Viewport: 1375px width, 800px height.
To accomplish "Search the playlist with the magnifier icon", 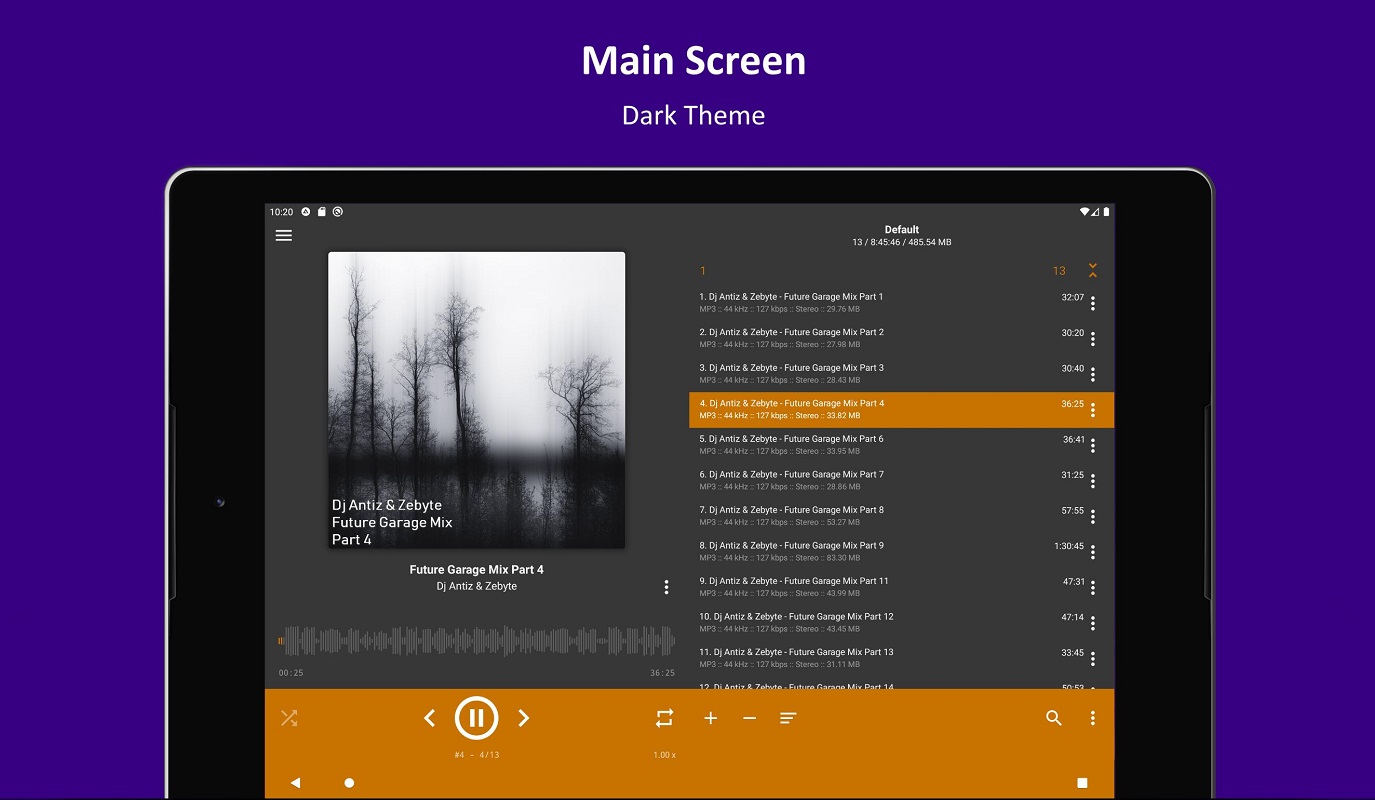I will coord(1053,718).
